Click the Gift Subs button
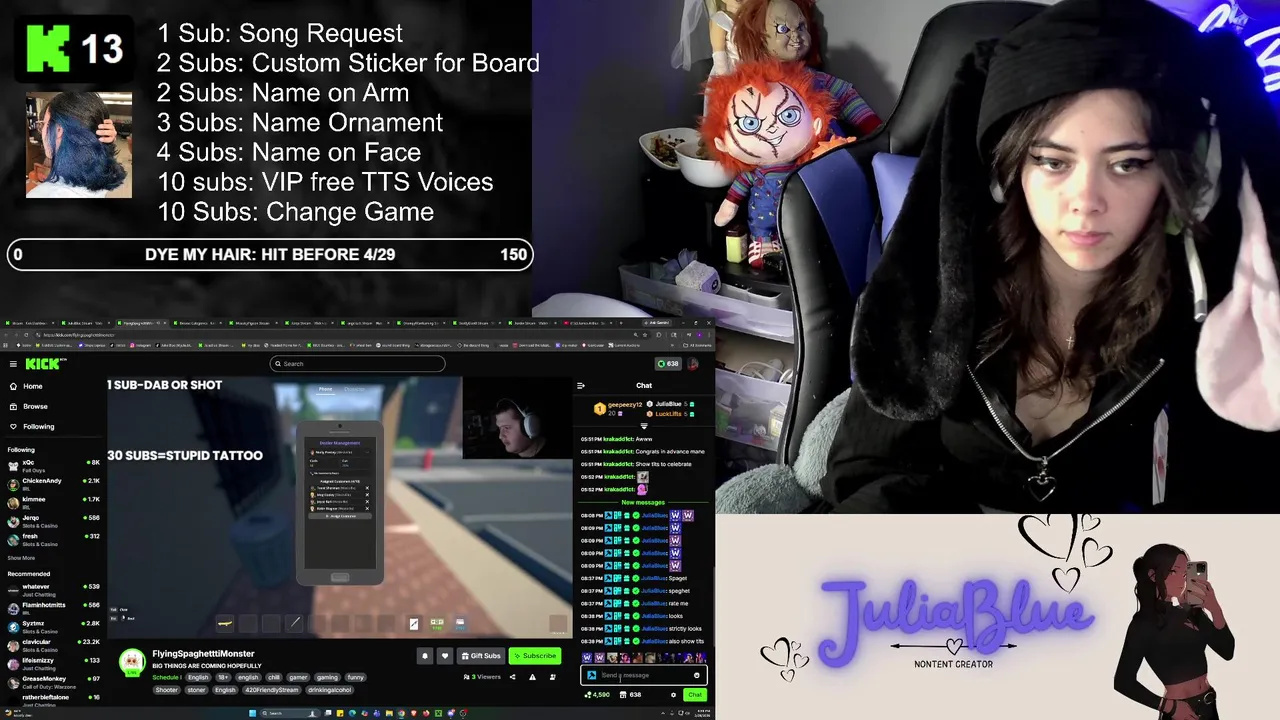Screen dimensions: 1280x720 pos(481,656)
